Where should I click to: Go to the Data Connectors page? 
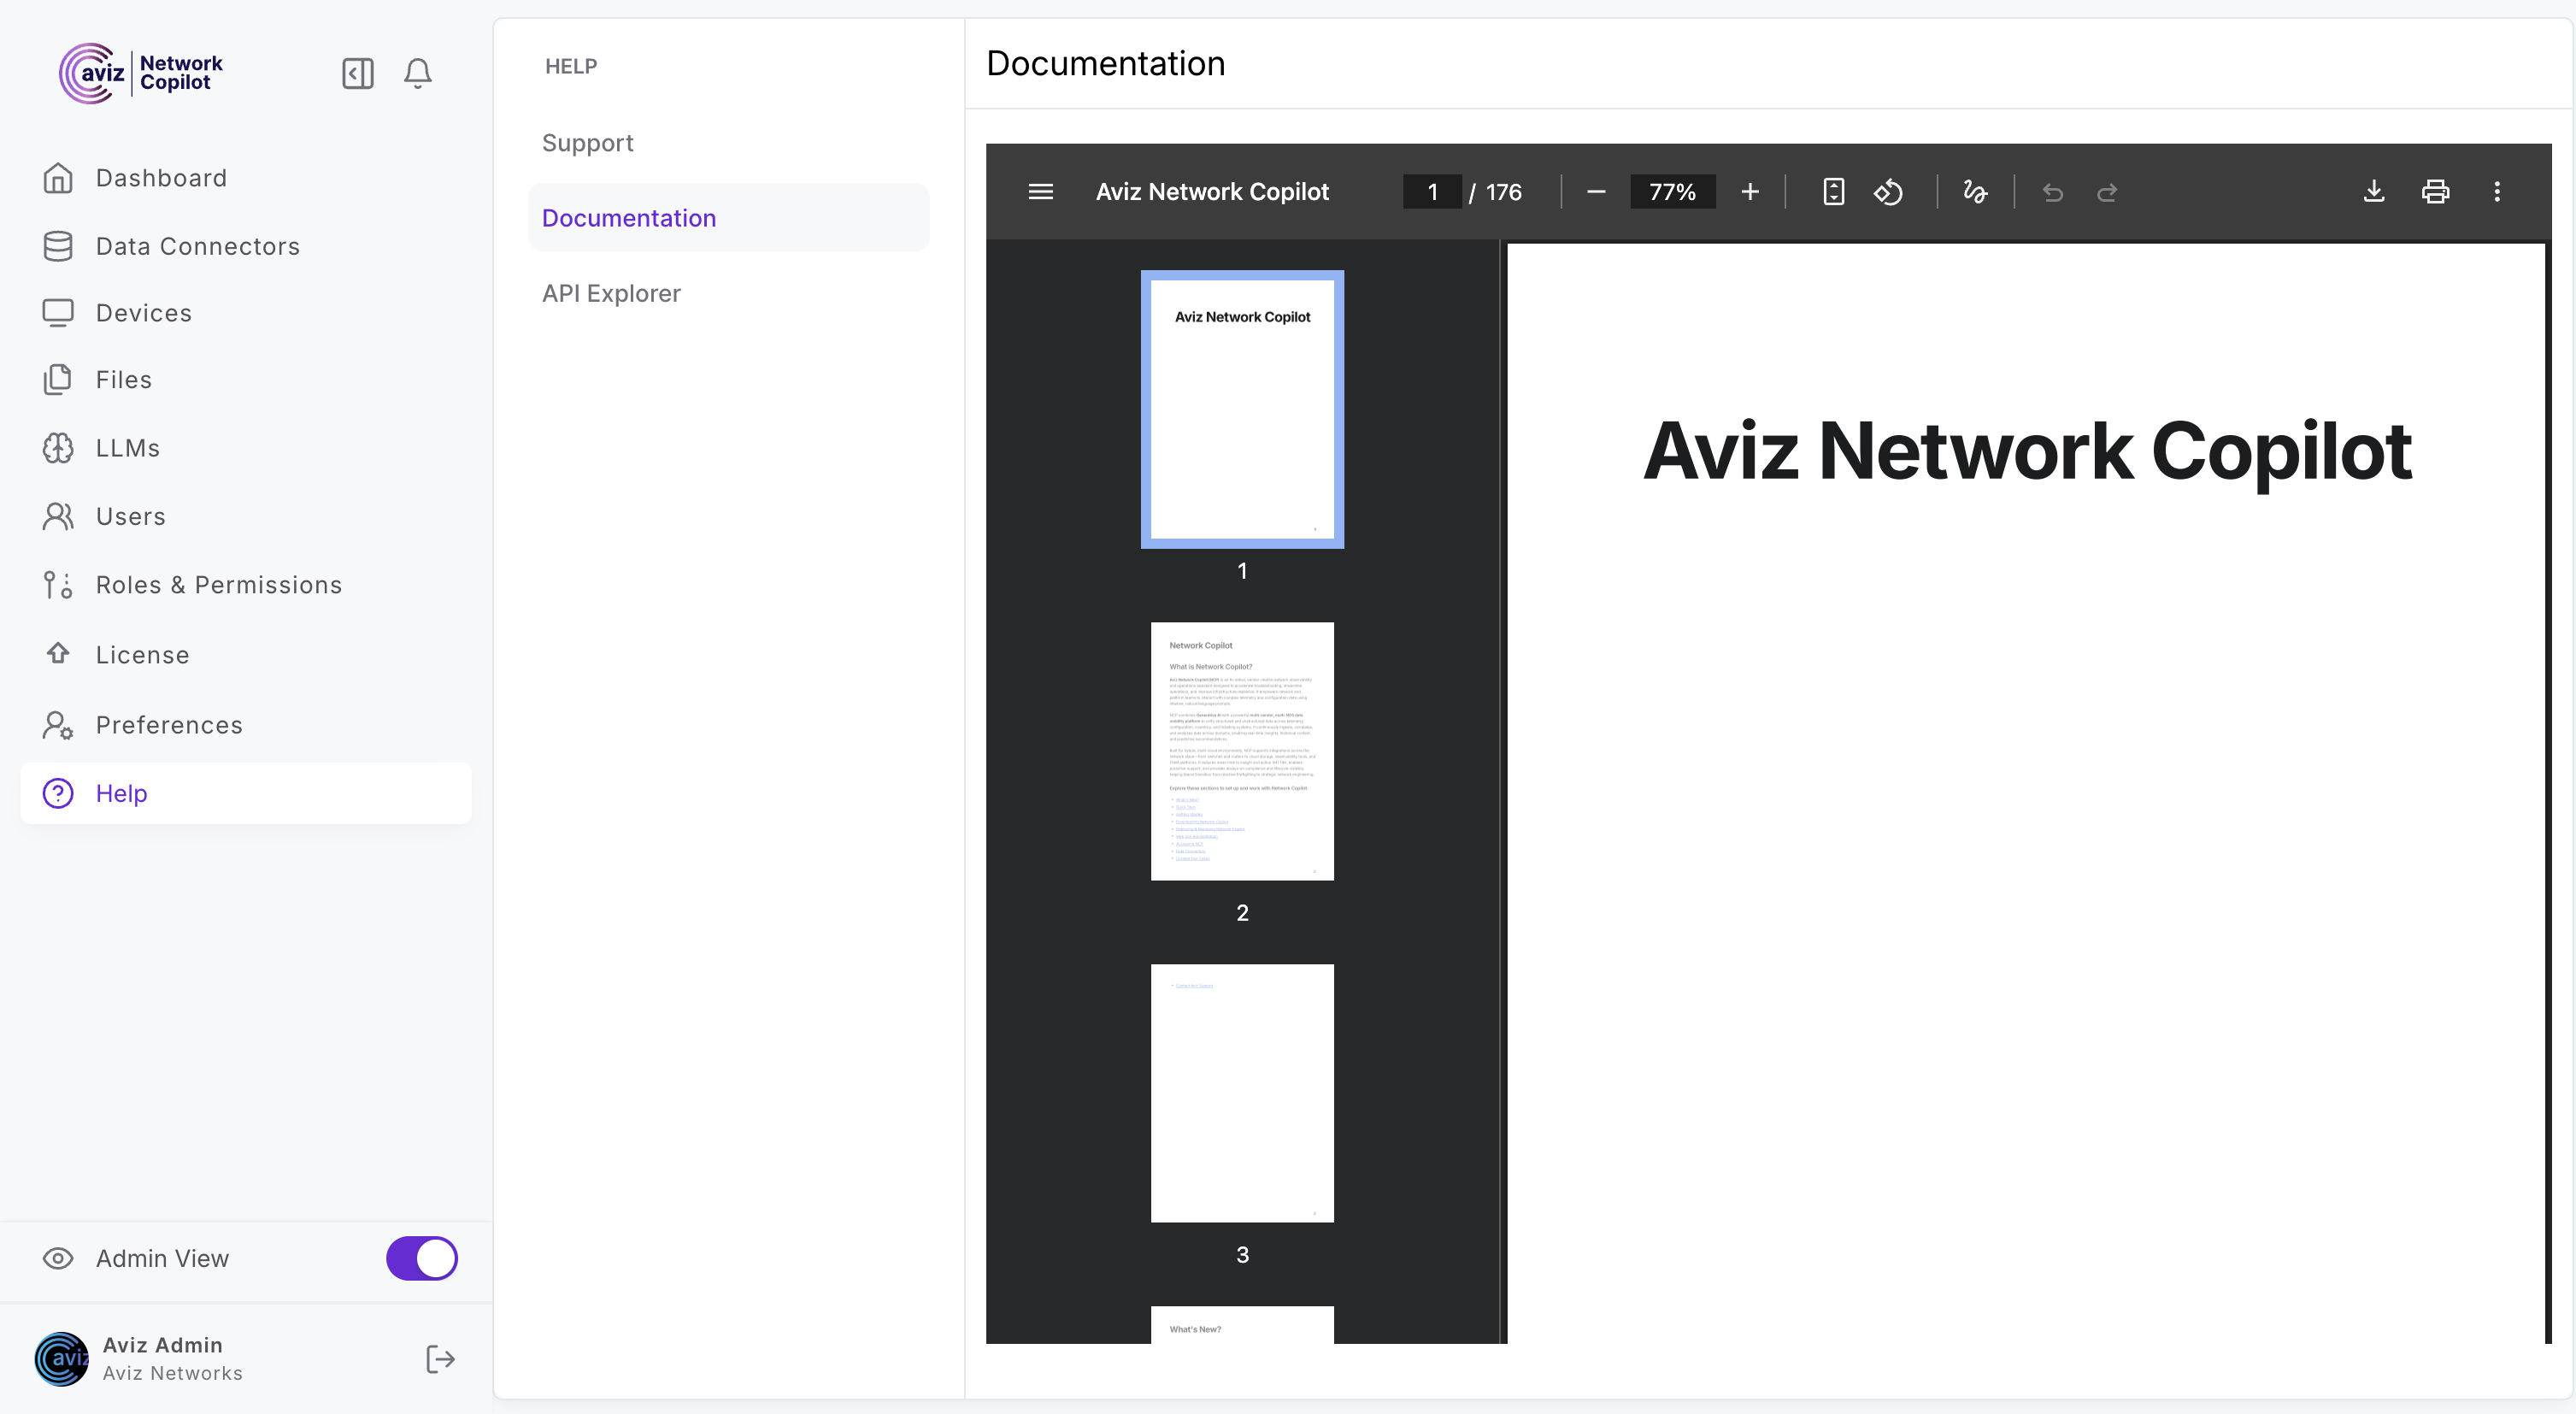coord(197,246)
